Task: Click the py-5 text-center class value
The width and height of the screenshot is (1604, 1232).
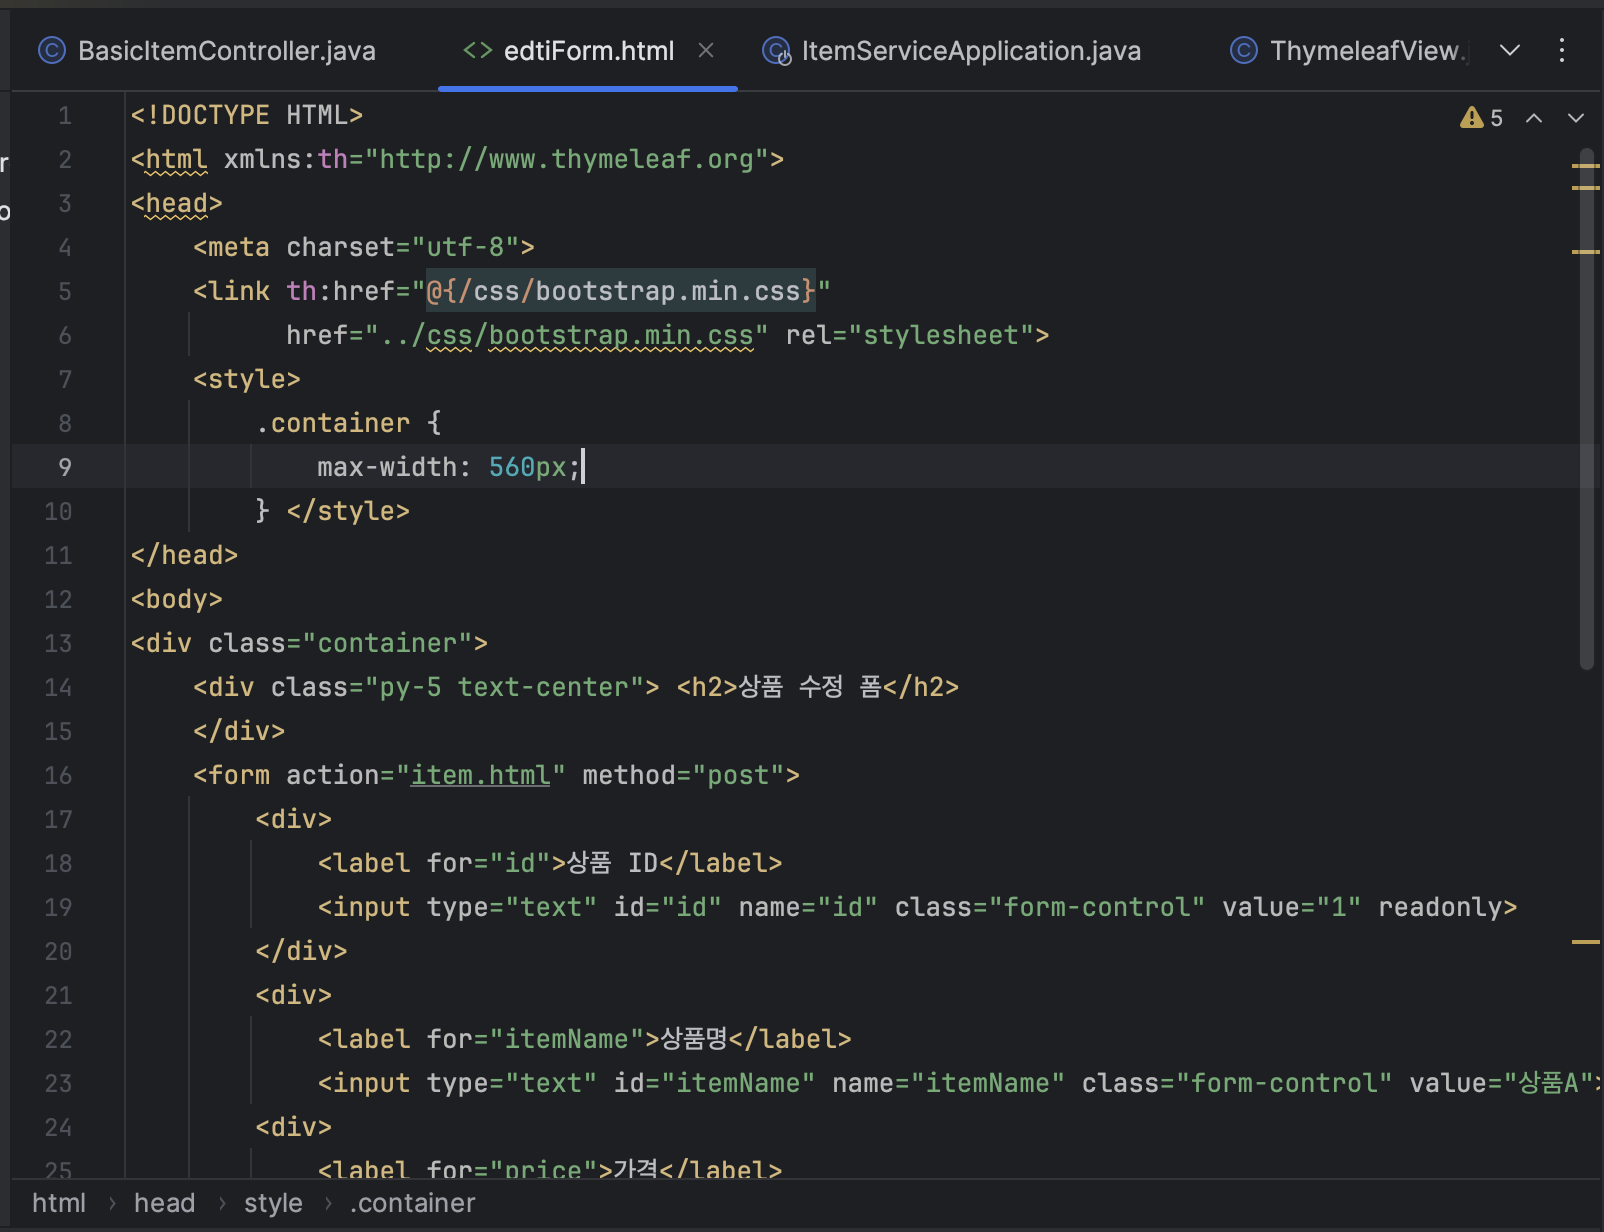Action: (x=504, y=687)
